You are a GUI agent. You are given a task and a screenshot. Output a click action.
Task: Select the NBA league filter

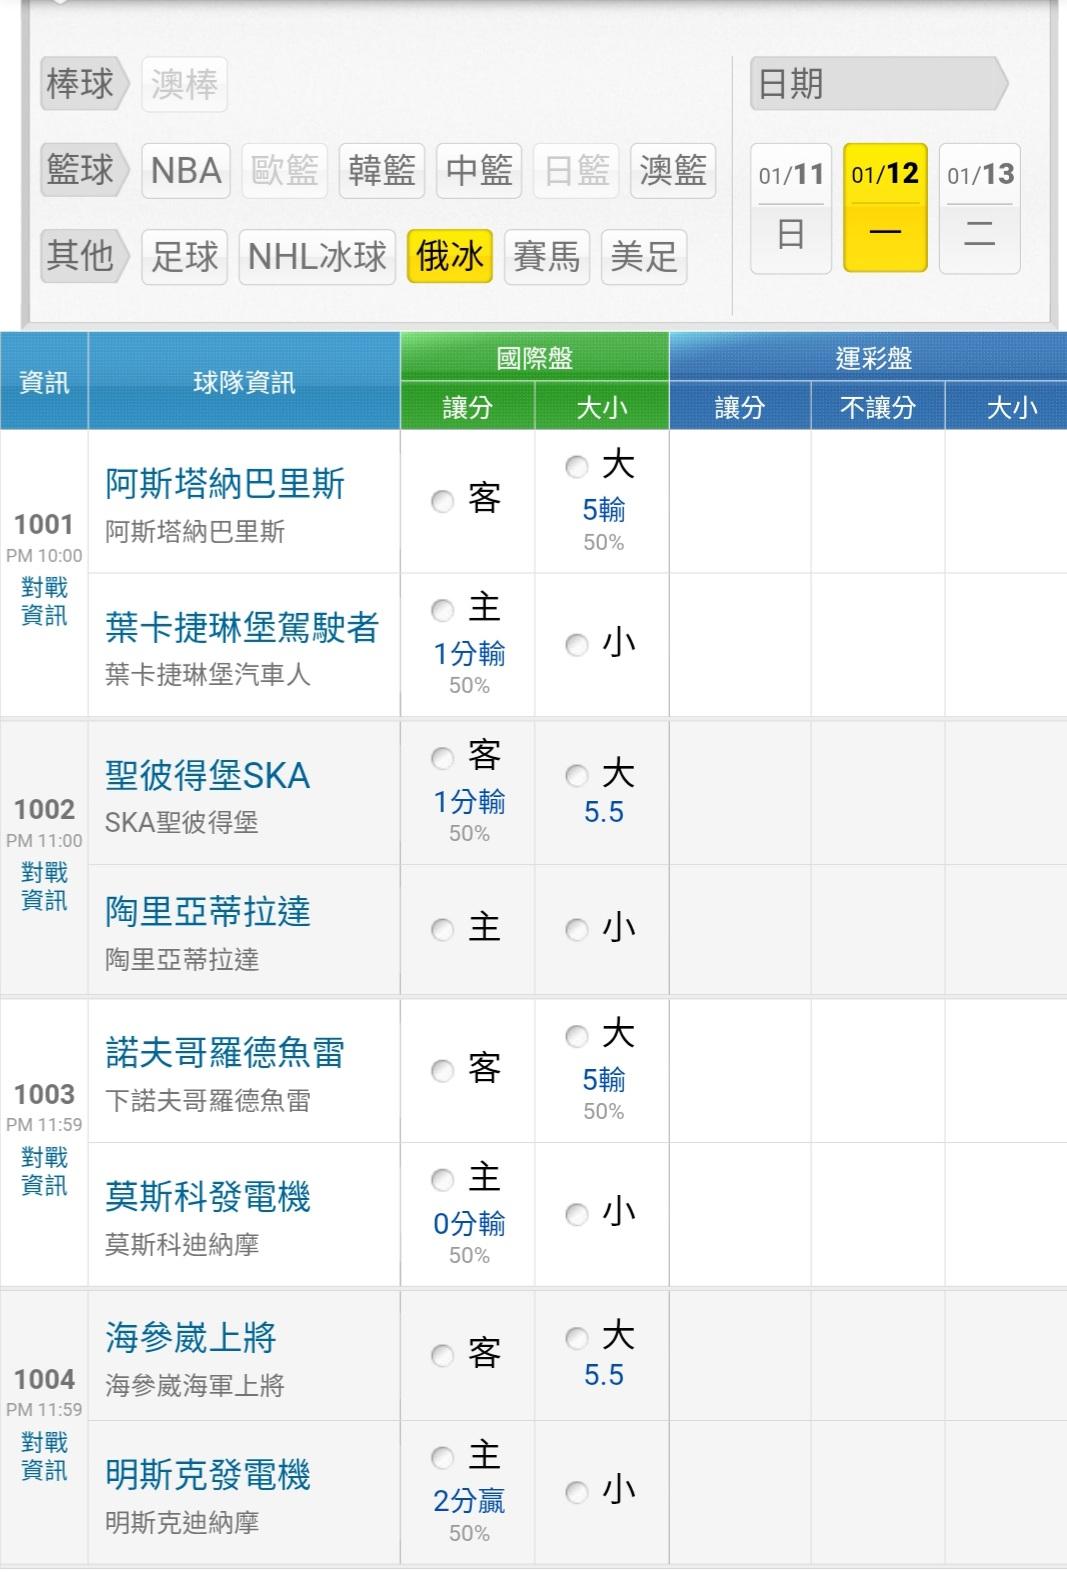[x=185, y=171]
